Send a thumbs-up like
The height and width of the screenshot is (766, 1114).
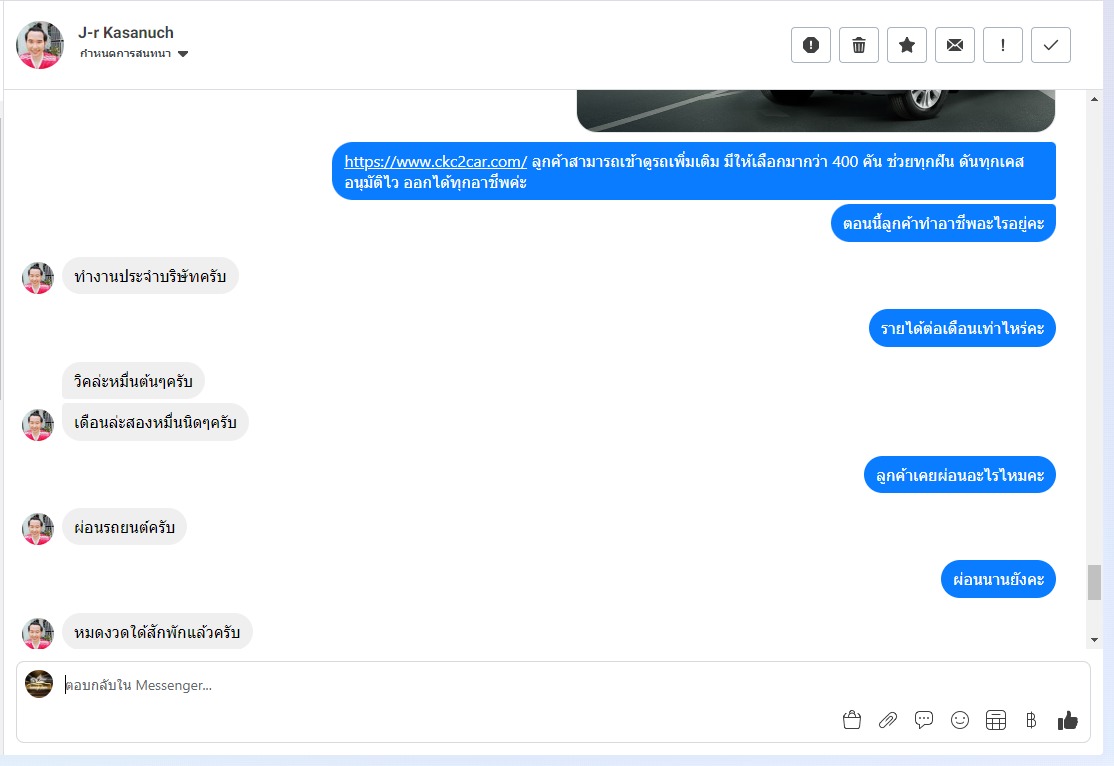(1068, 721)
